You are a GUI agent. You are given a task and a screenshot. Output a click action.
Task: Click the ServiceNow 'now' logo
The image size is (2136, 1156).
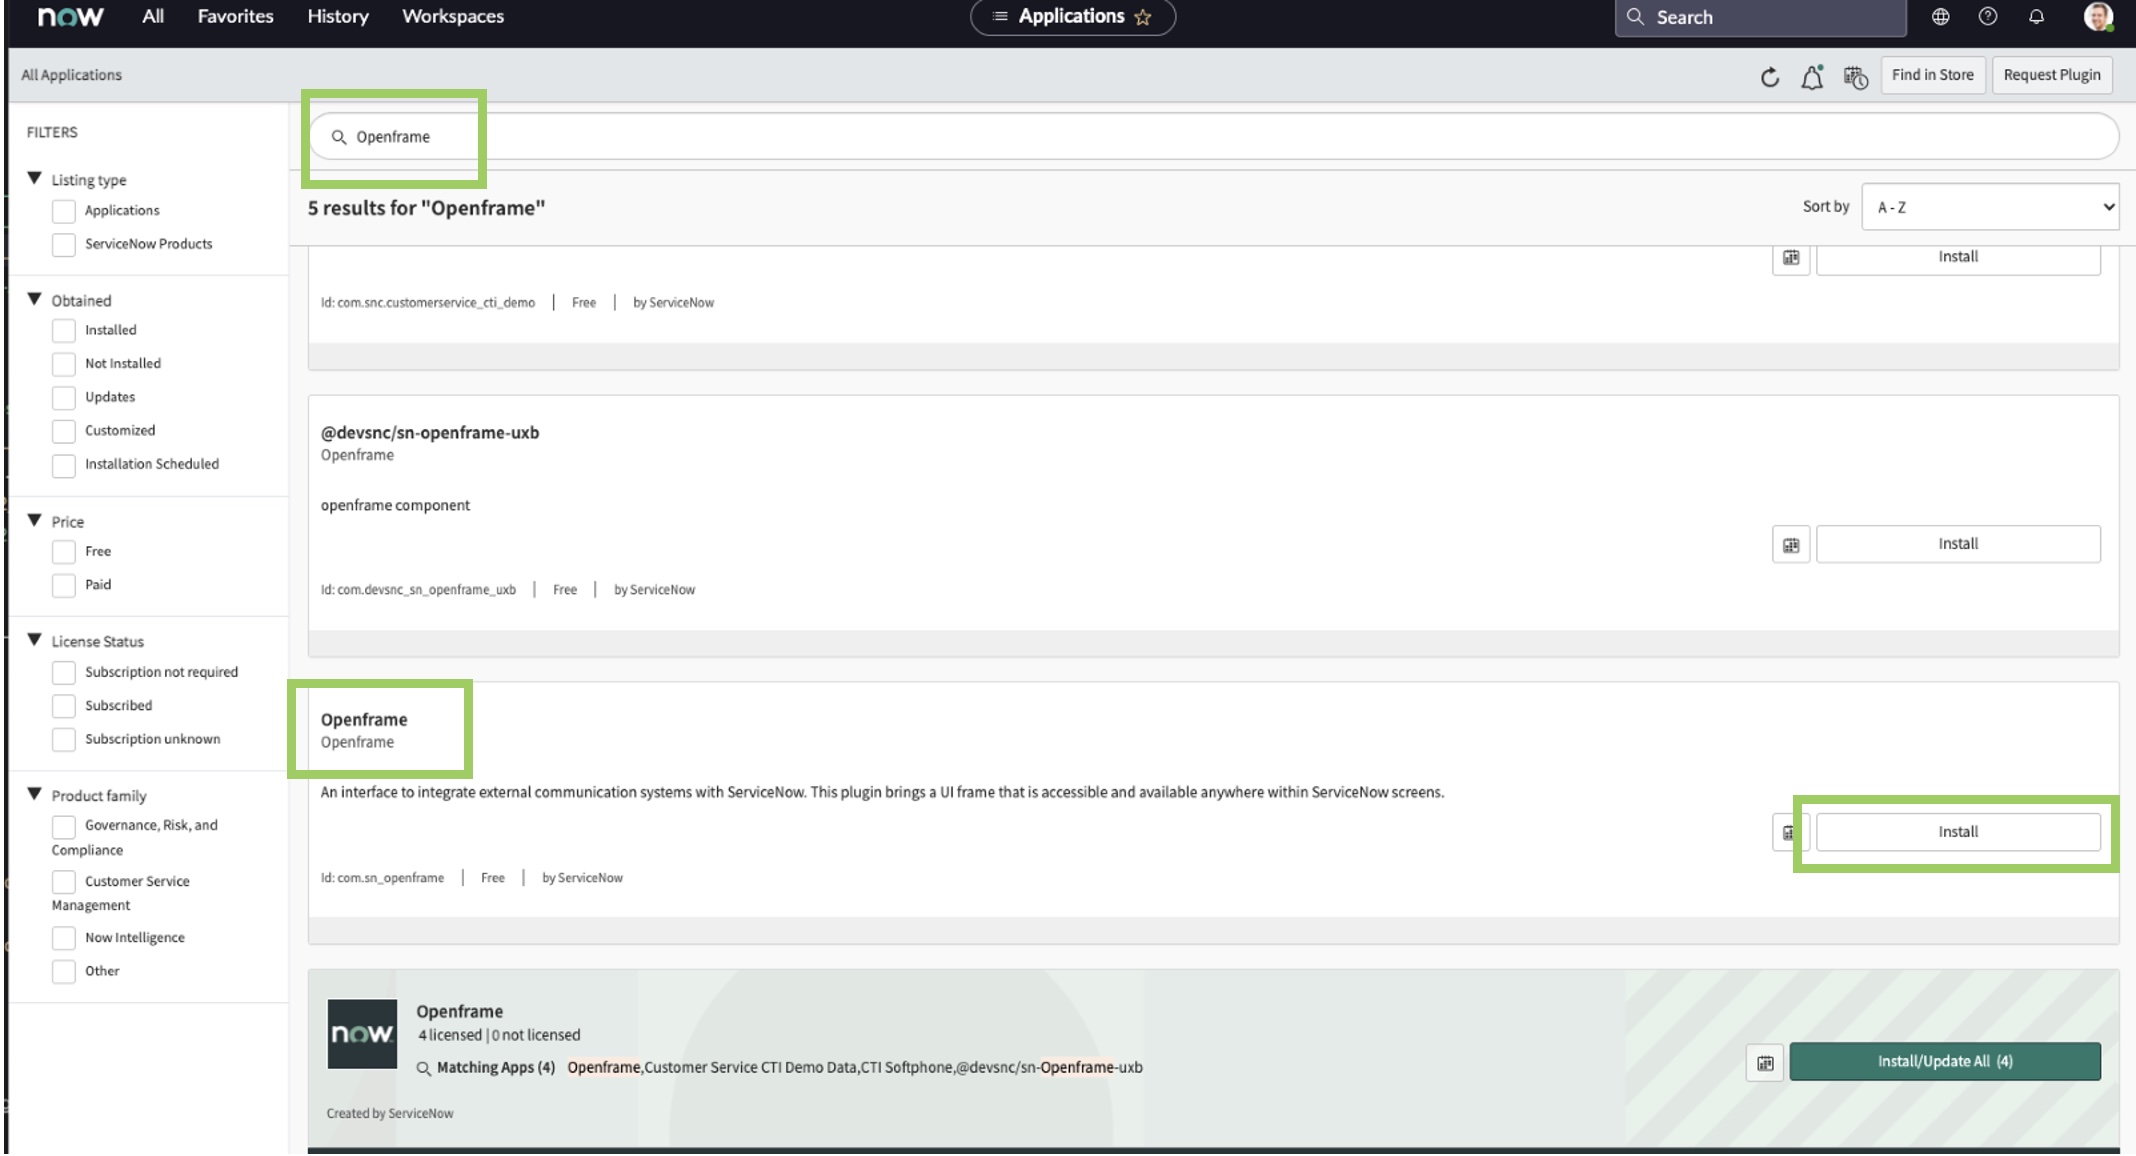click(x=70, y=16)
